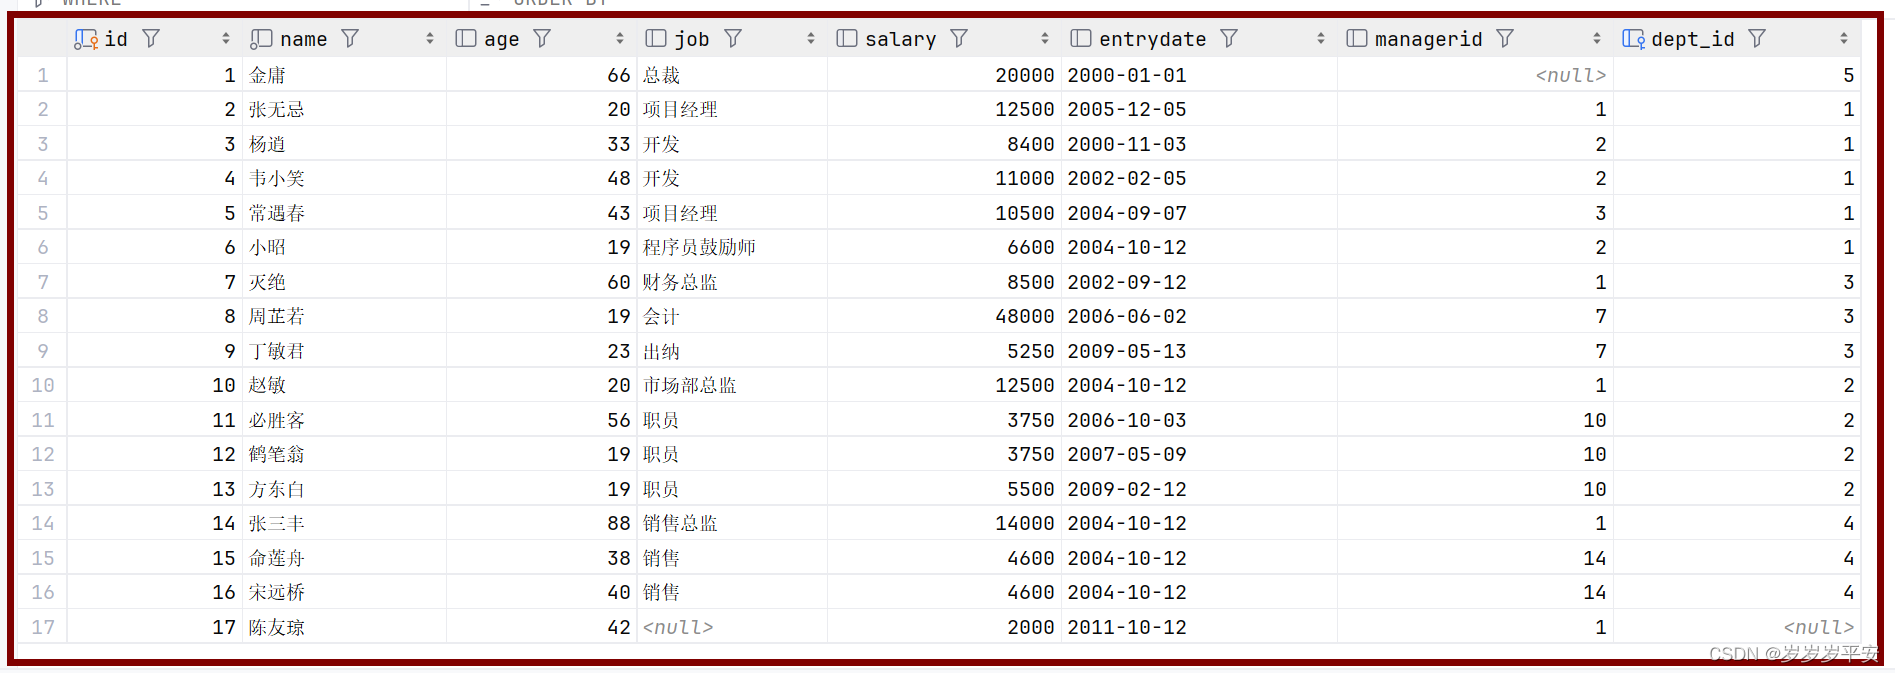Click name cell 必胜客

277,420
